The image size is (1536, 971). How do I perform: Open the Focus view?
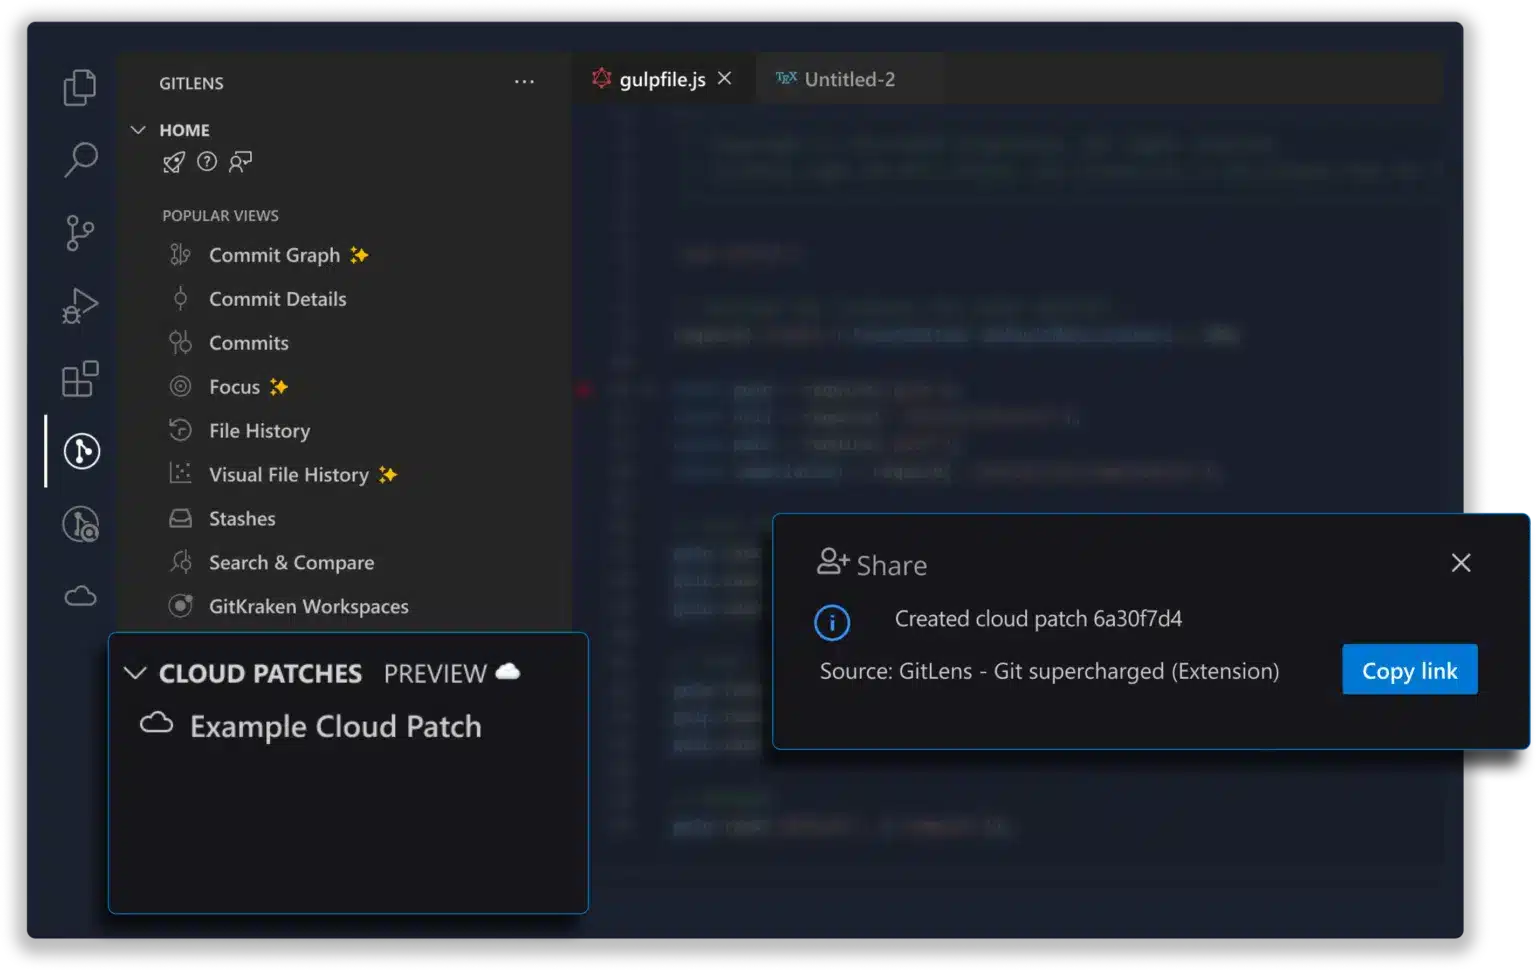(x=234, y=387)
